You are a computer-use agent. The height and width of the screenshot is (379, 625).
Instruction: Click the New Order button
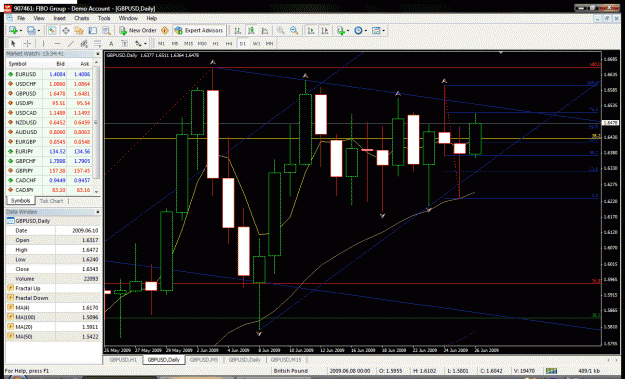(x=138, y=30)
